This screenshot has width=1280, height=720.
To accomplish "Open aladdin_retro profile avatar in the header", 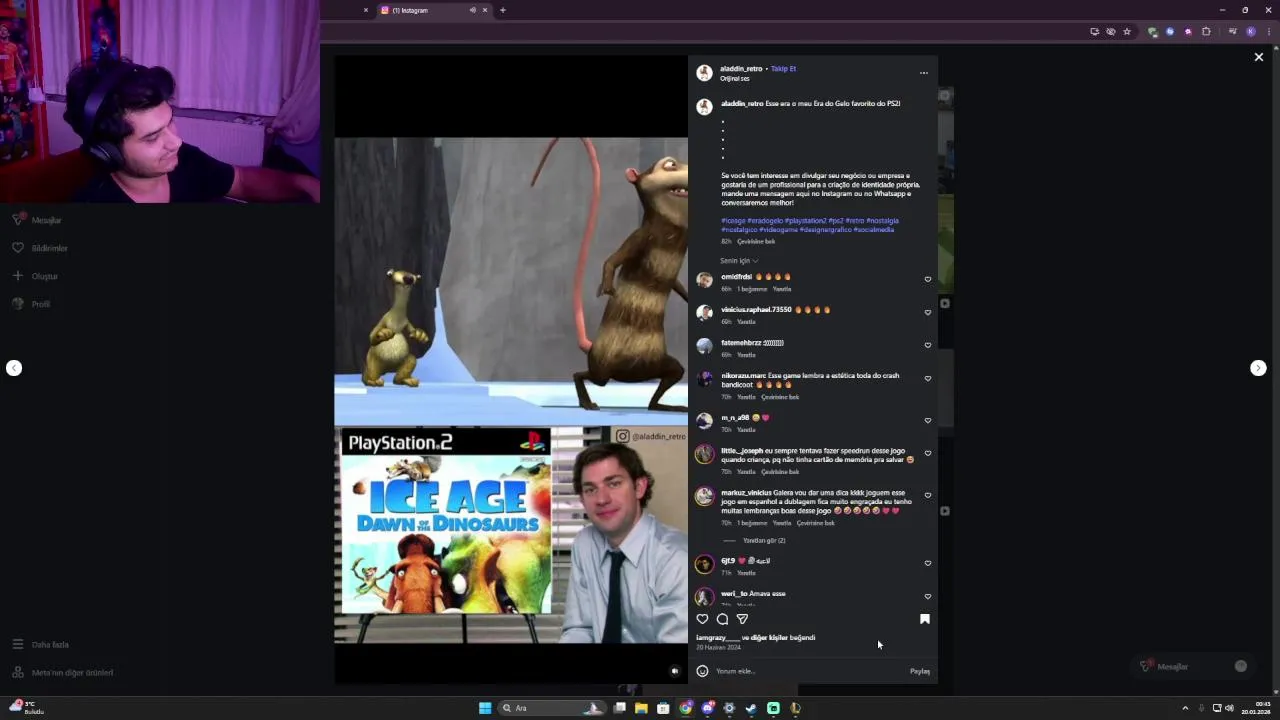I will [x=704, y=73].
